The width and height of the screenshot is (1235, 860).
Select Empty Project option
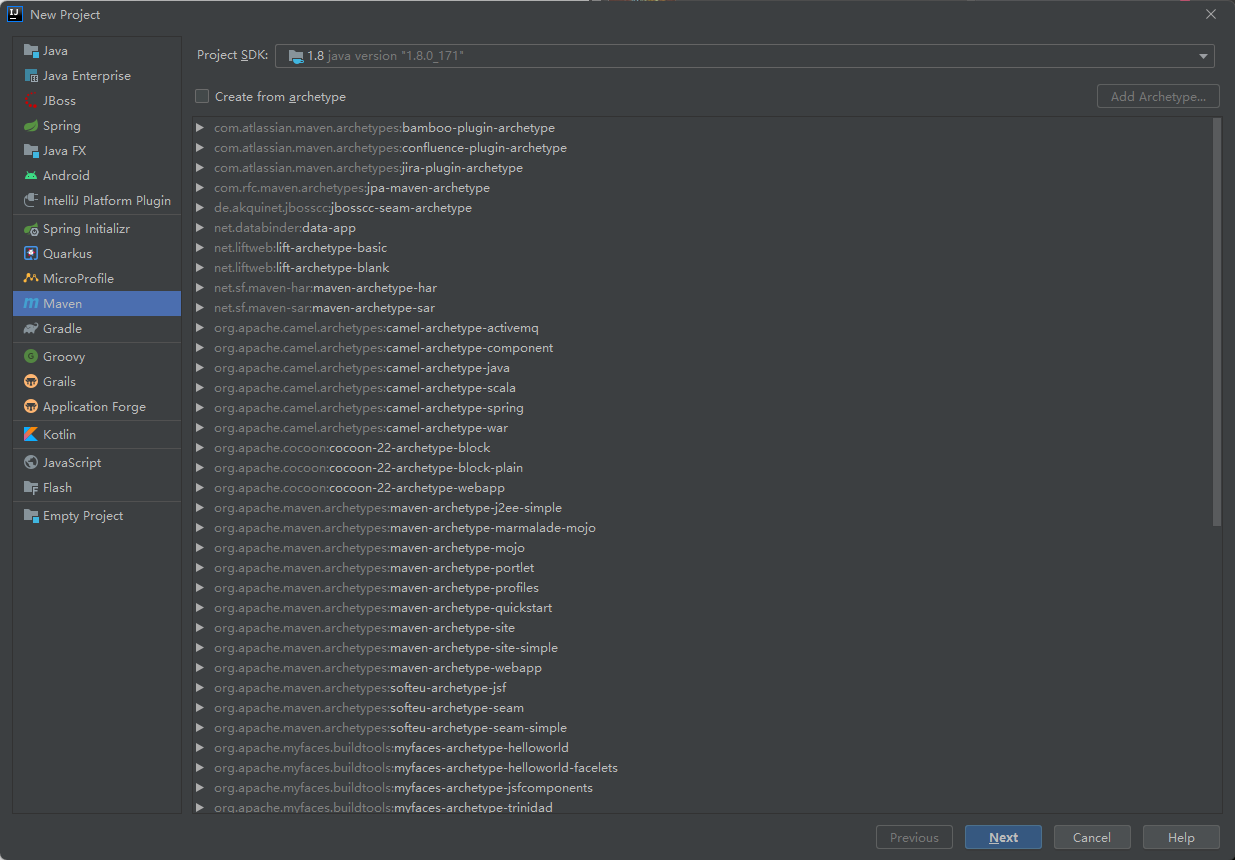(97, 516)
